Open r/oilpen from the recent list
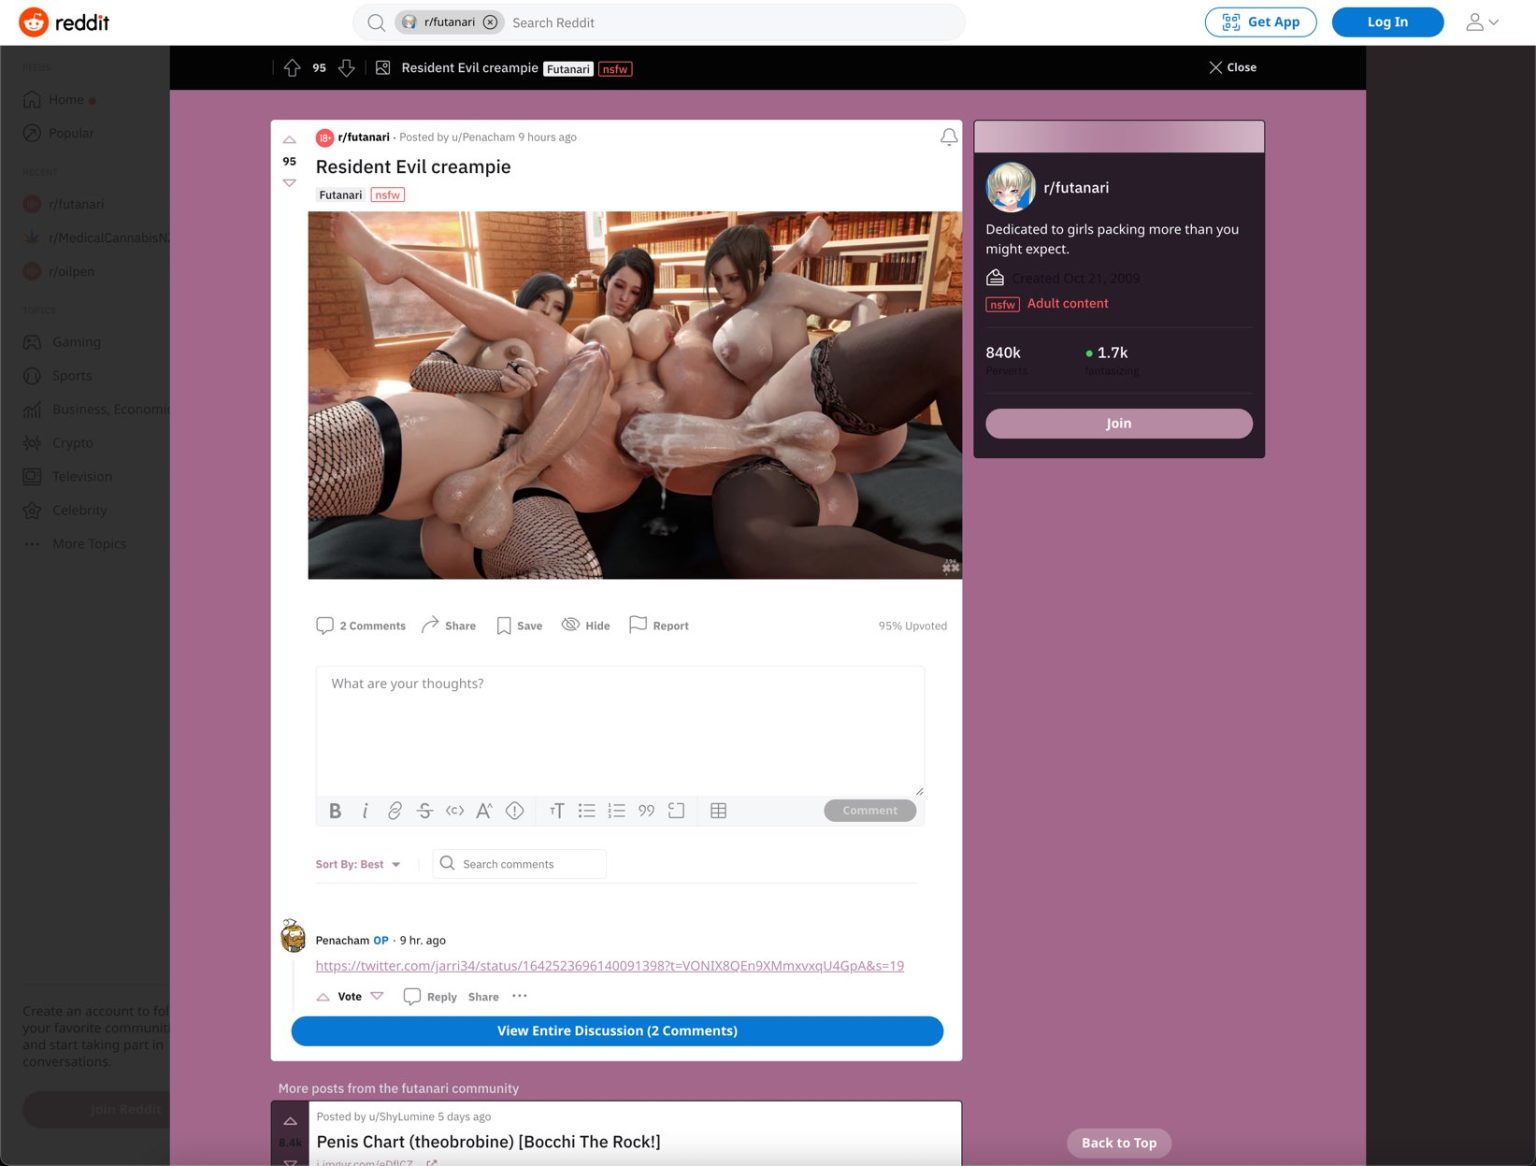Viewport: 1536px width, 1166px height. coord(59,271)
